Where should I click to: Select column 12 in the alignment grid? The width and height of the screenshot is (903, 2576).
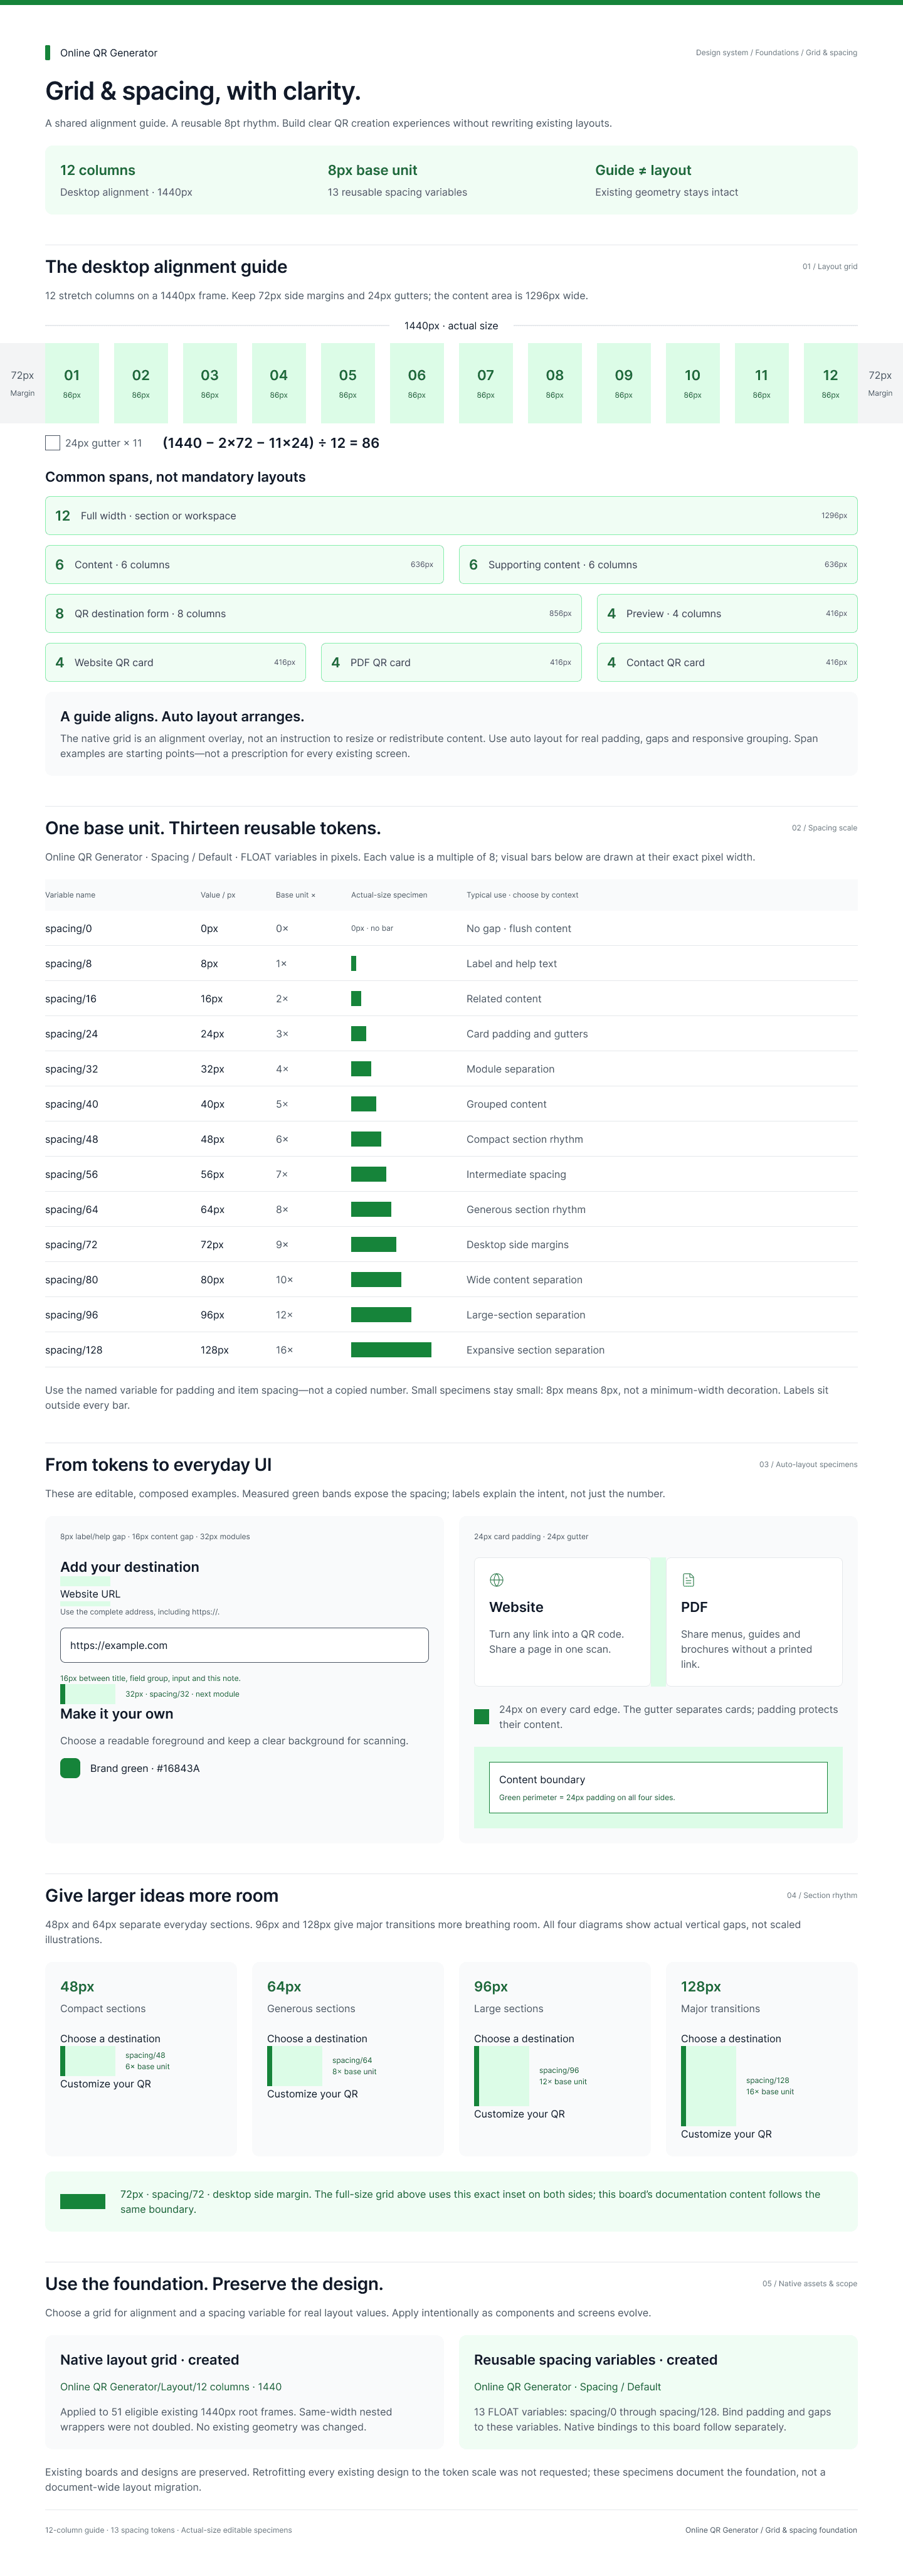pos(830,383)
